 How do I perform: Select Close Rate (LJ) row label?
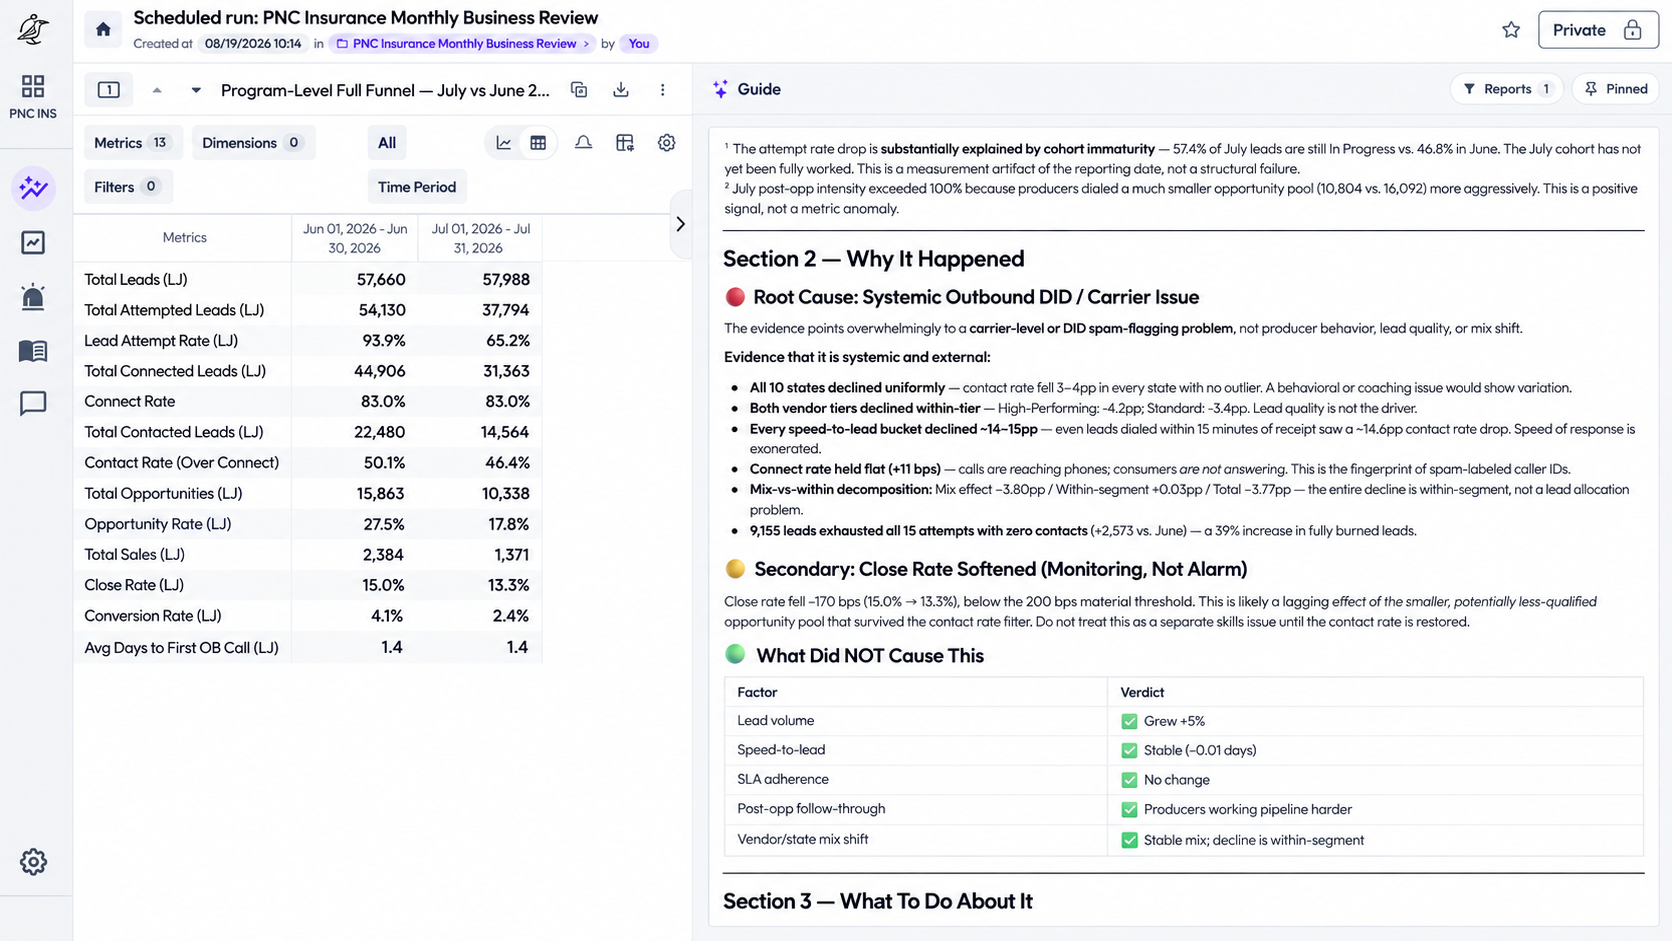[x=134, y=585]
